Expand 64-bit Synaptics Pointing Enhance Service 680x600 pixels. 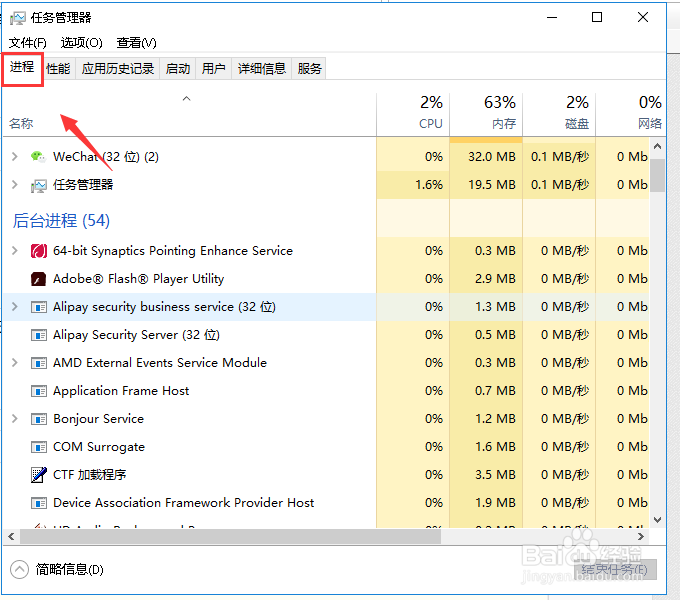tap(15, 251)
